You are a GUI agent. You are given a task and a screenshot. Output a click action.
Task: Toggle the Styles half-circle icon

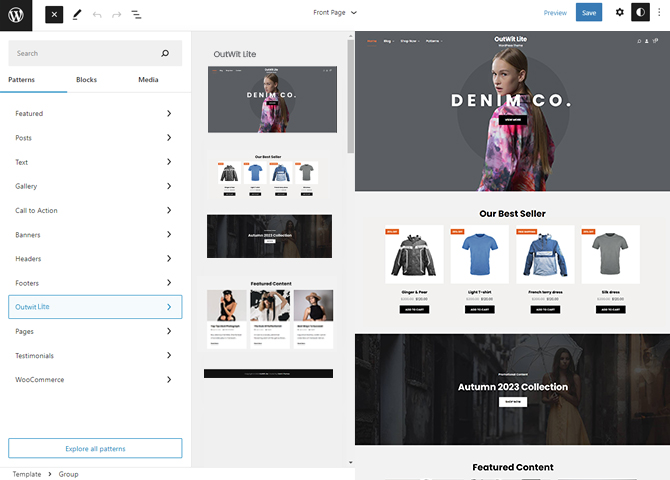pyautogui.click(x=640, y=13)
